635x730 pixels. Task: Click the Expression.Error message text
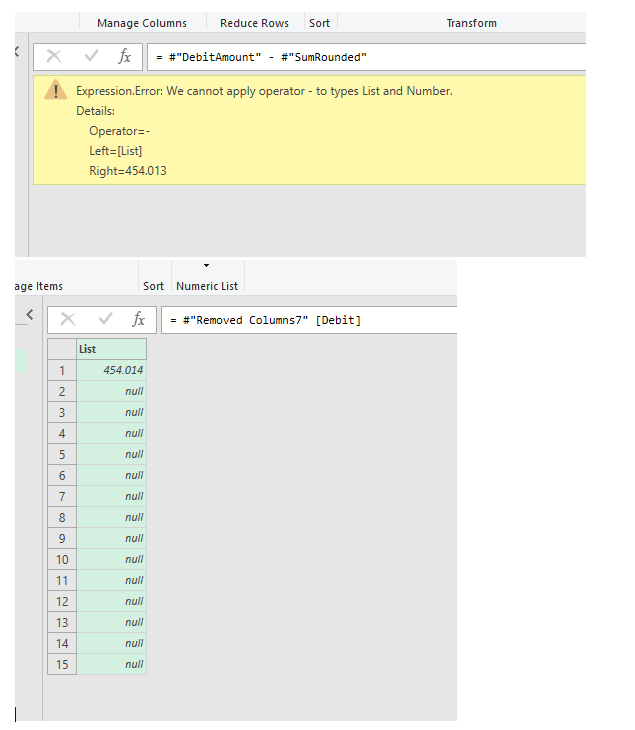tap(264, 91)
